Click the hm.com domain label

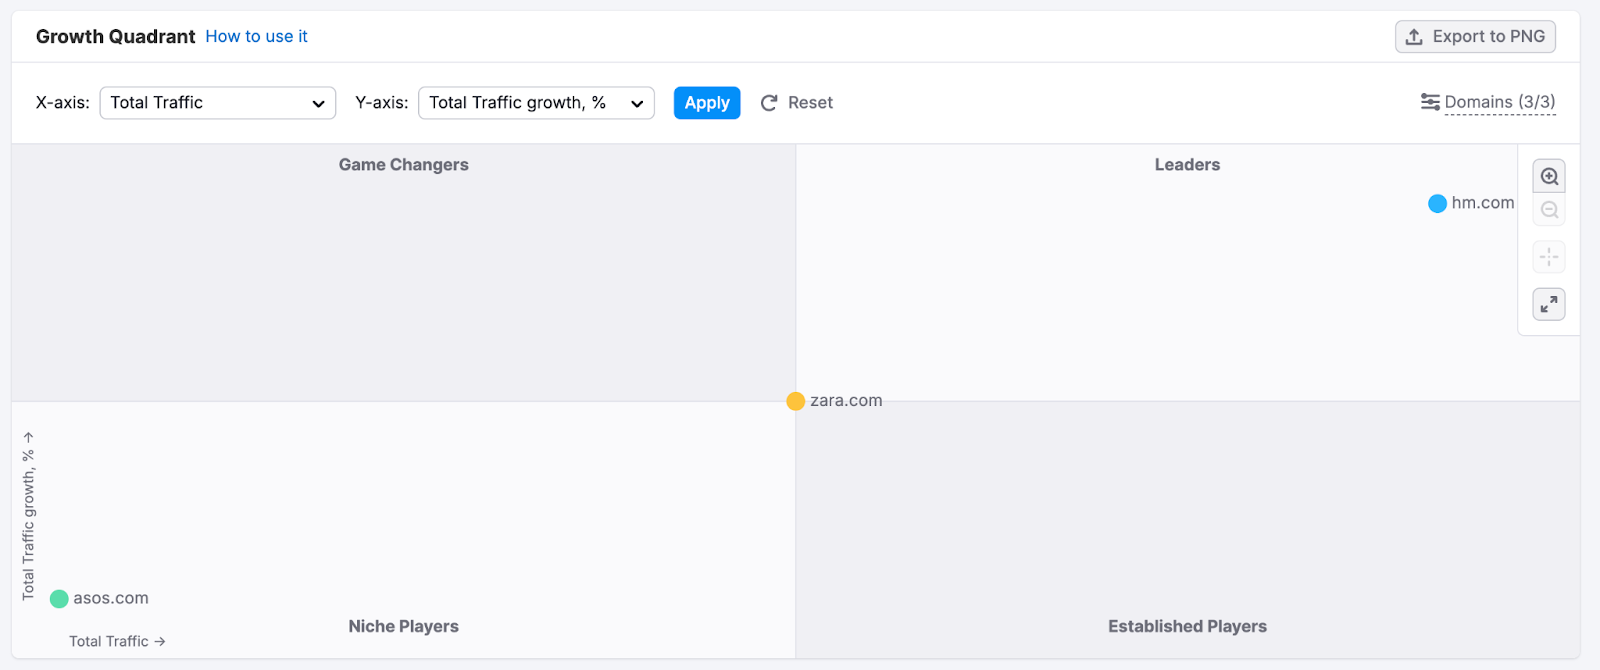tap(1483, 203)
